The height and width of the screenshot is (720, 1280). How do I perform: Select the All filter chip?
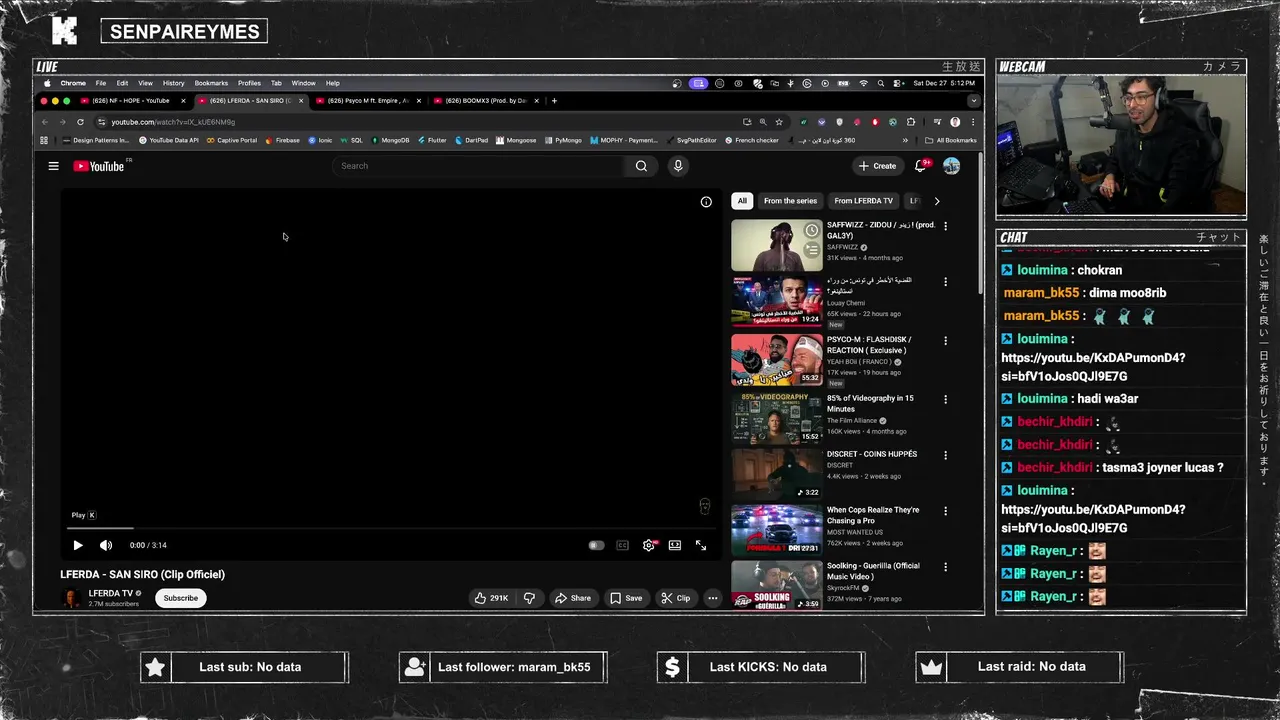tap(742, 201)
